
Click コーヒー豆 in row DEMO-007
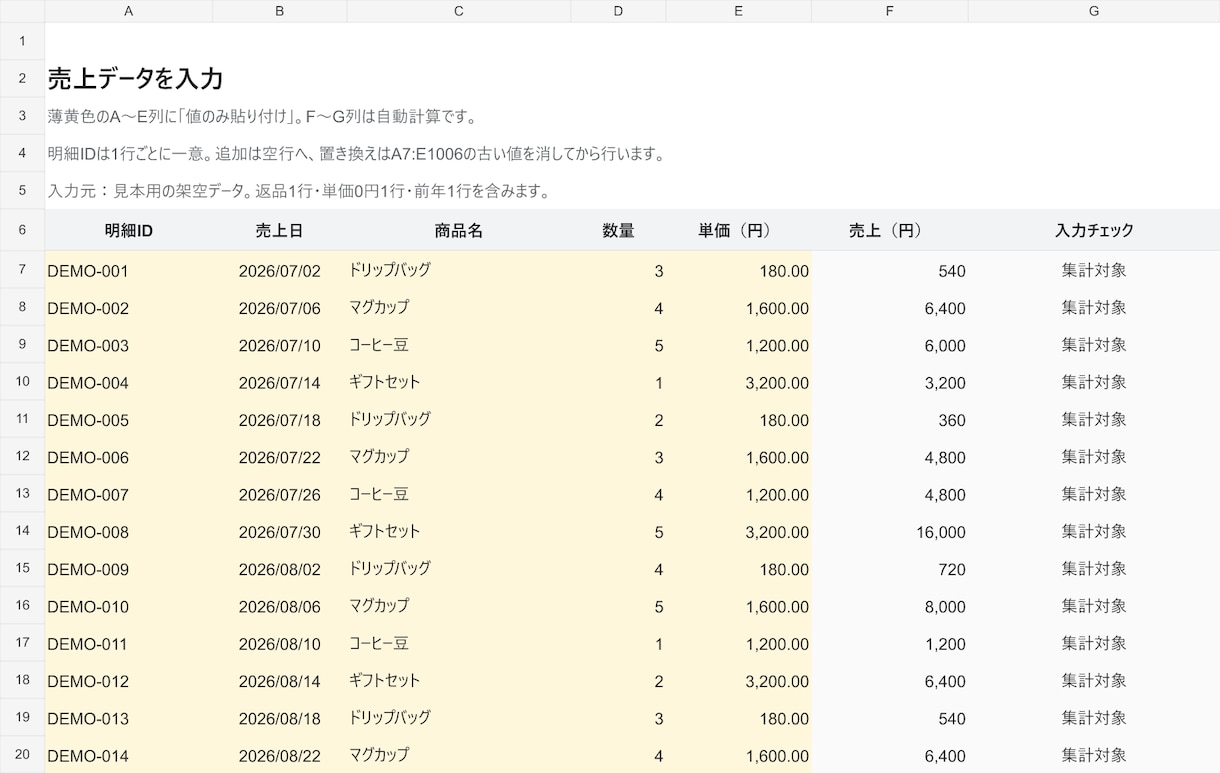point(379,494)
